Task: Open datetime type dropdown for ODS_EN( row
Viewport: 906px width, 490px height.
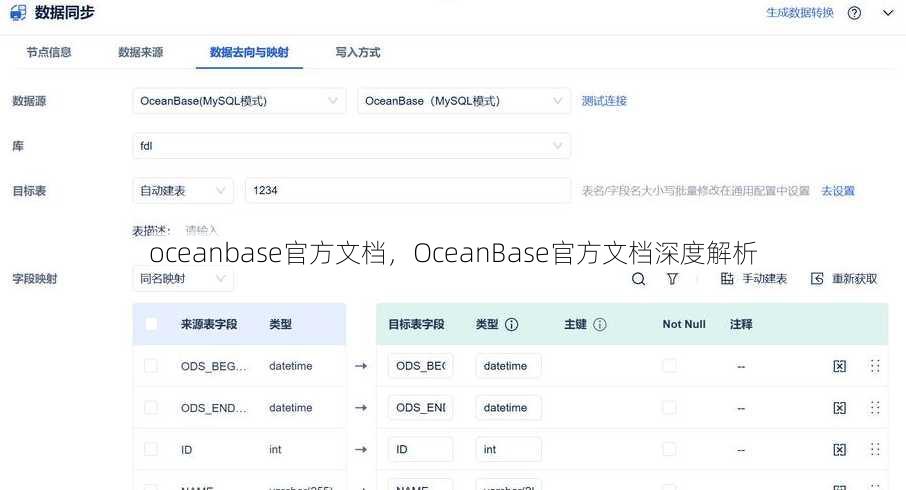Action: tap(508, 407)
